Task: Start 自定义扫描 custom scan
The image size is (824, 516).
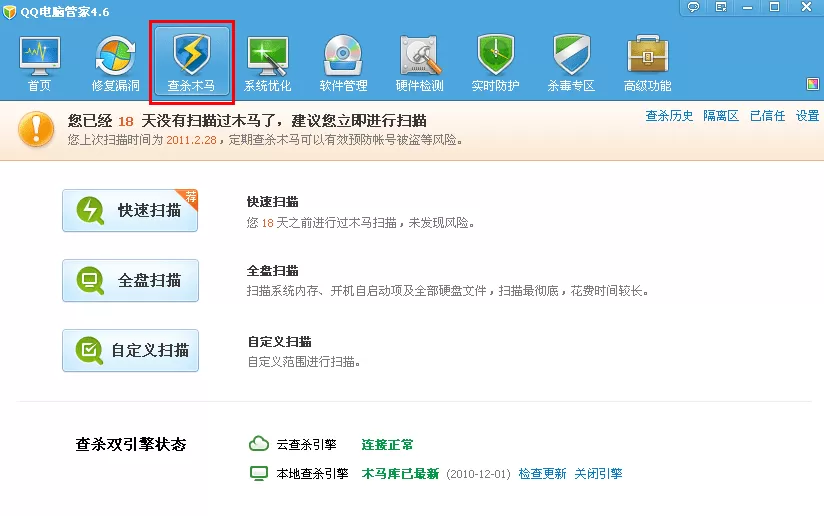Action: [130, 350]
